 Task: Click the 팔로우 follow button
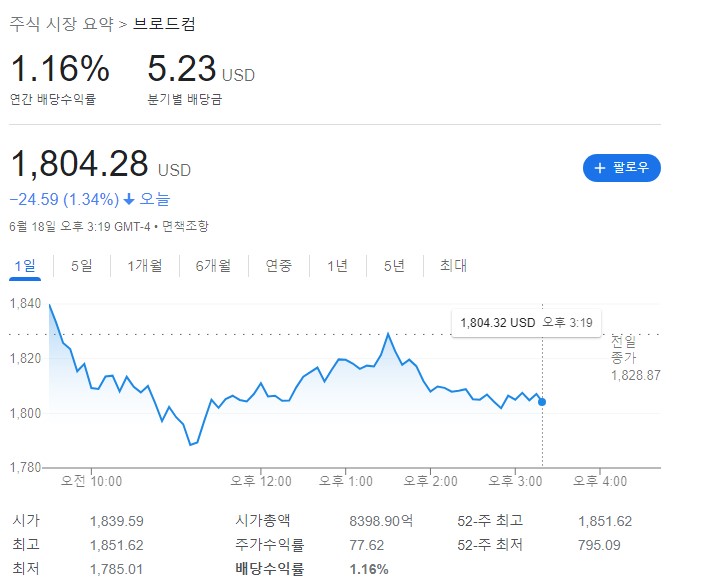click(x=622, y=168)
